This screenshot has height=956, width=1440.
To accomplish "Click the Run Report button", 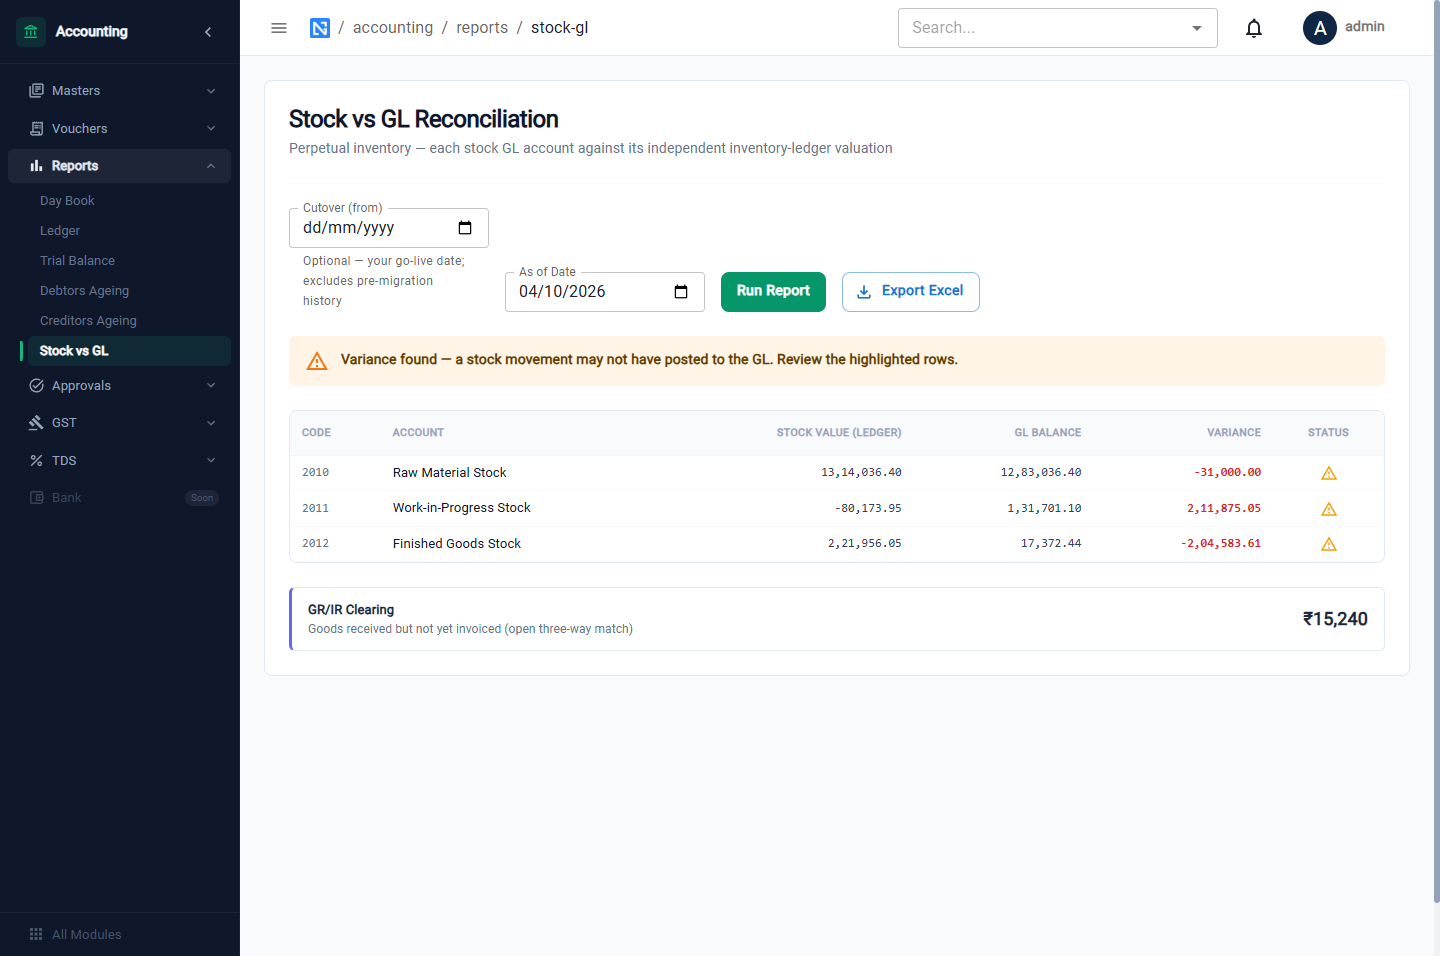I will coord(773,292).
